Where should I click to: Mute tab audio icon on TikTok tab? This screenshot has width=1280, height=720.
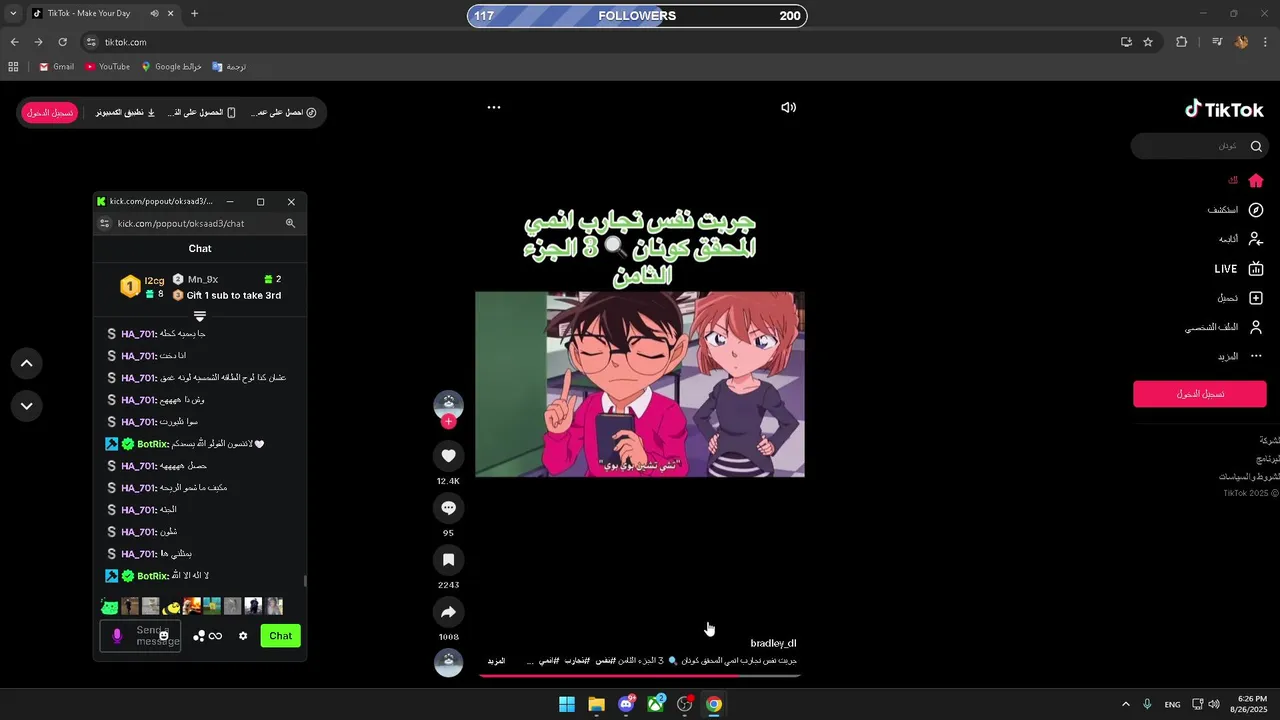click(154, 14)
